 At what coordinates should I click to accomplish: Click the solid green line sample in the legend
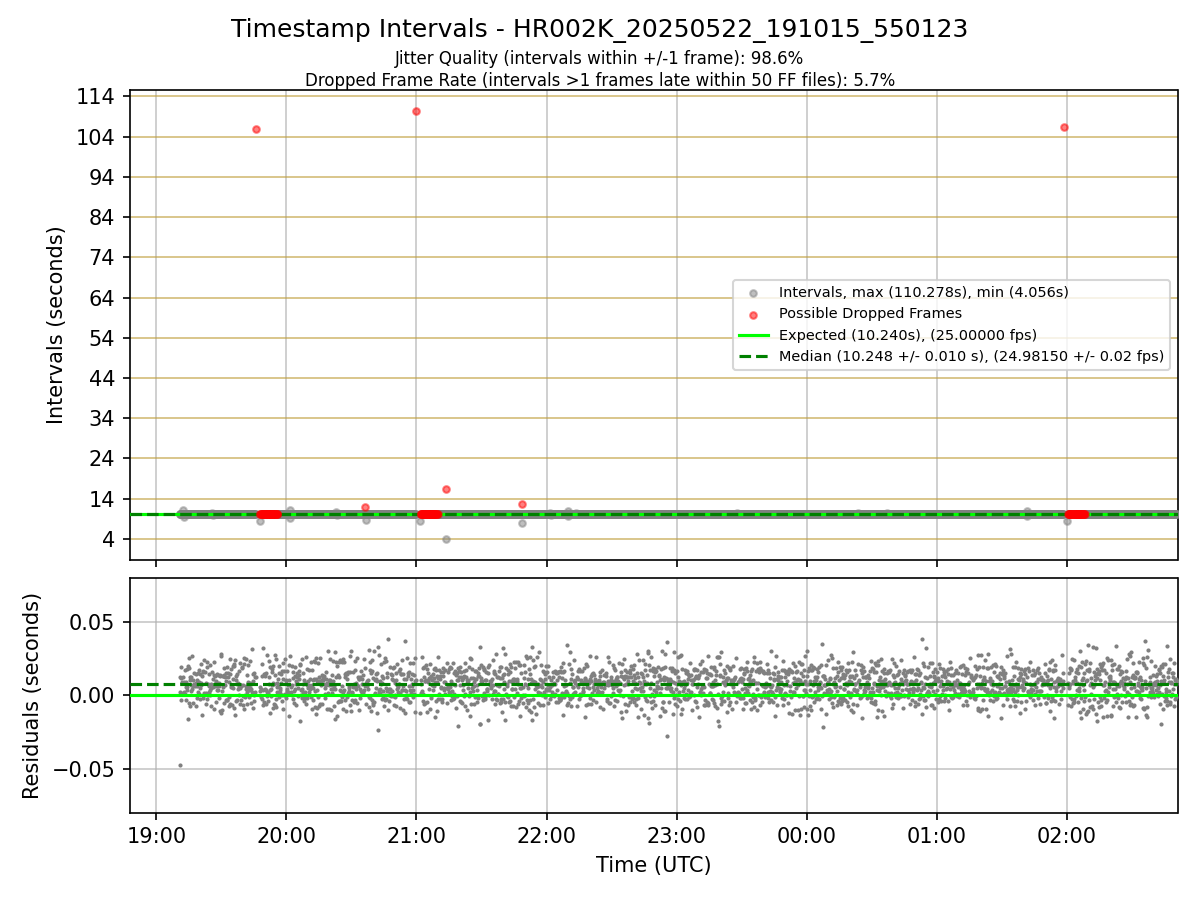click(x=753, y=335)
